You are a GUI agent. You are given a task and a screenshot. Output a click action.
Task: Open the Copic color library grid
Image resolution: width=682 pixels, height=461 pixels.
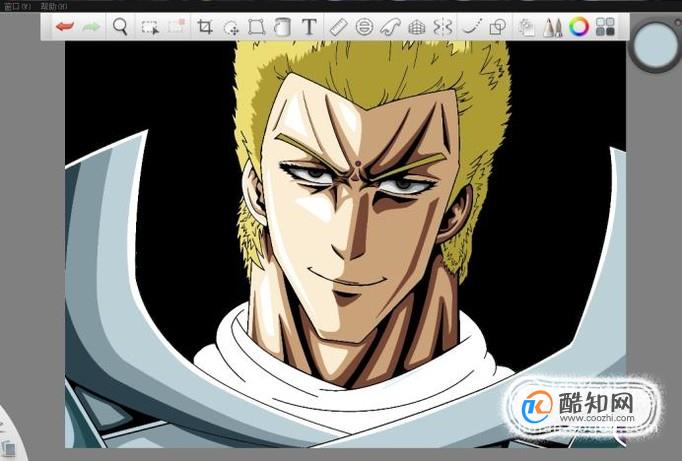(x=605, y=27)
